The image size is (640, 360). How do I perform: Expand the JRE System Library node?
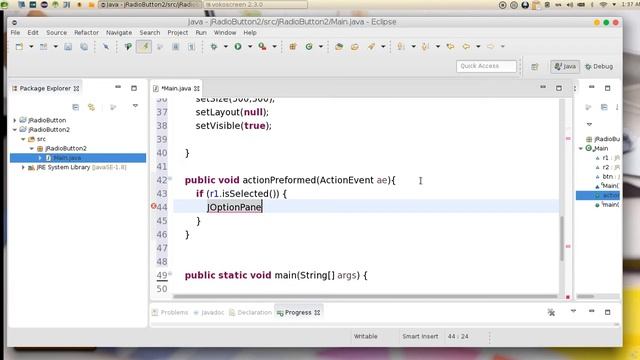point(23,167)
